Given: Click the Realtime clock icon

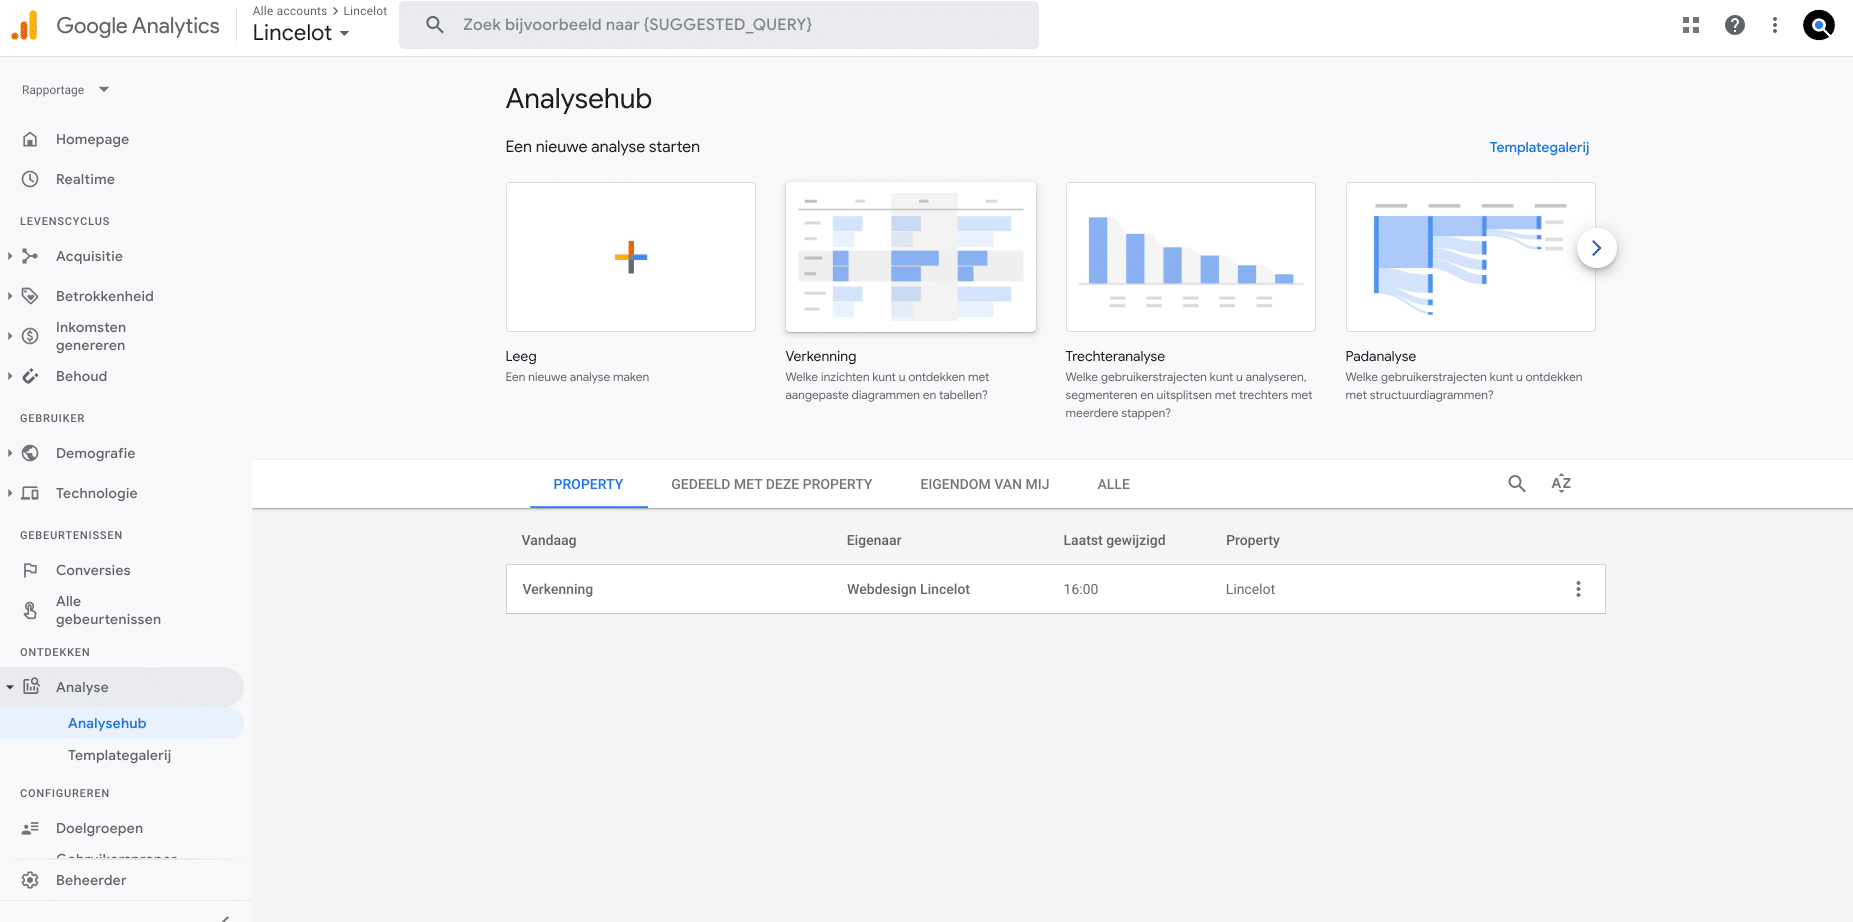Looking at the screenshot, I should point(30,179).
